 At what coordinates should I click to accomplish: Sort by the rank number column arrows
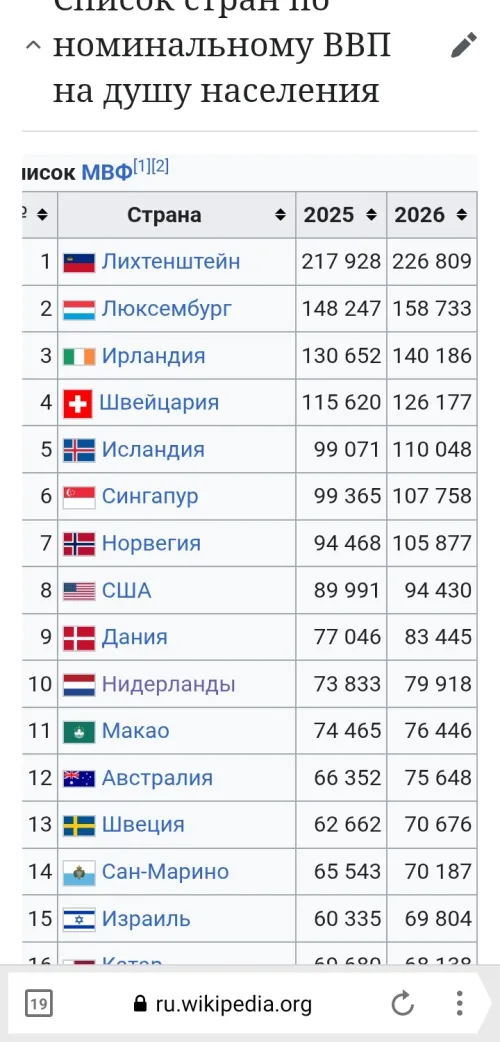42,215
